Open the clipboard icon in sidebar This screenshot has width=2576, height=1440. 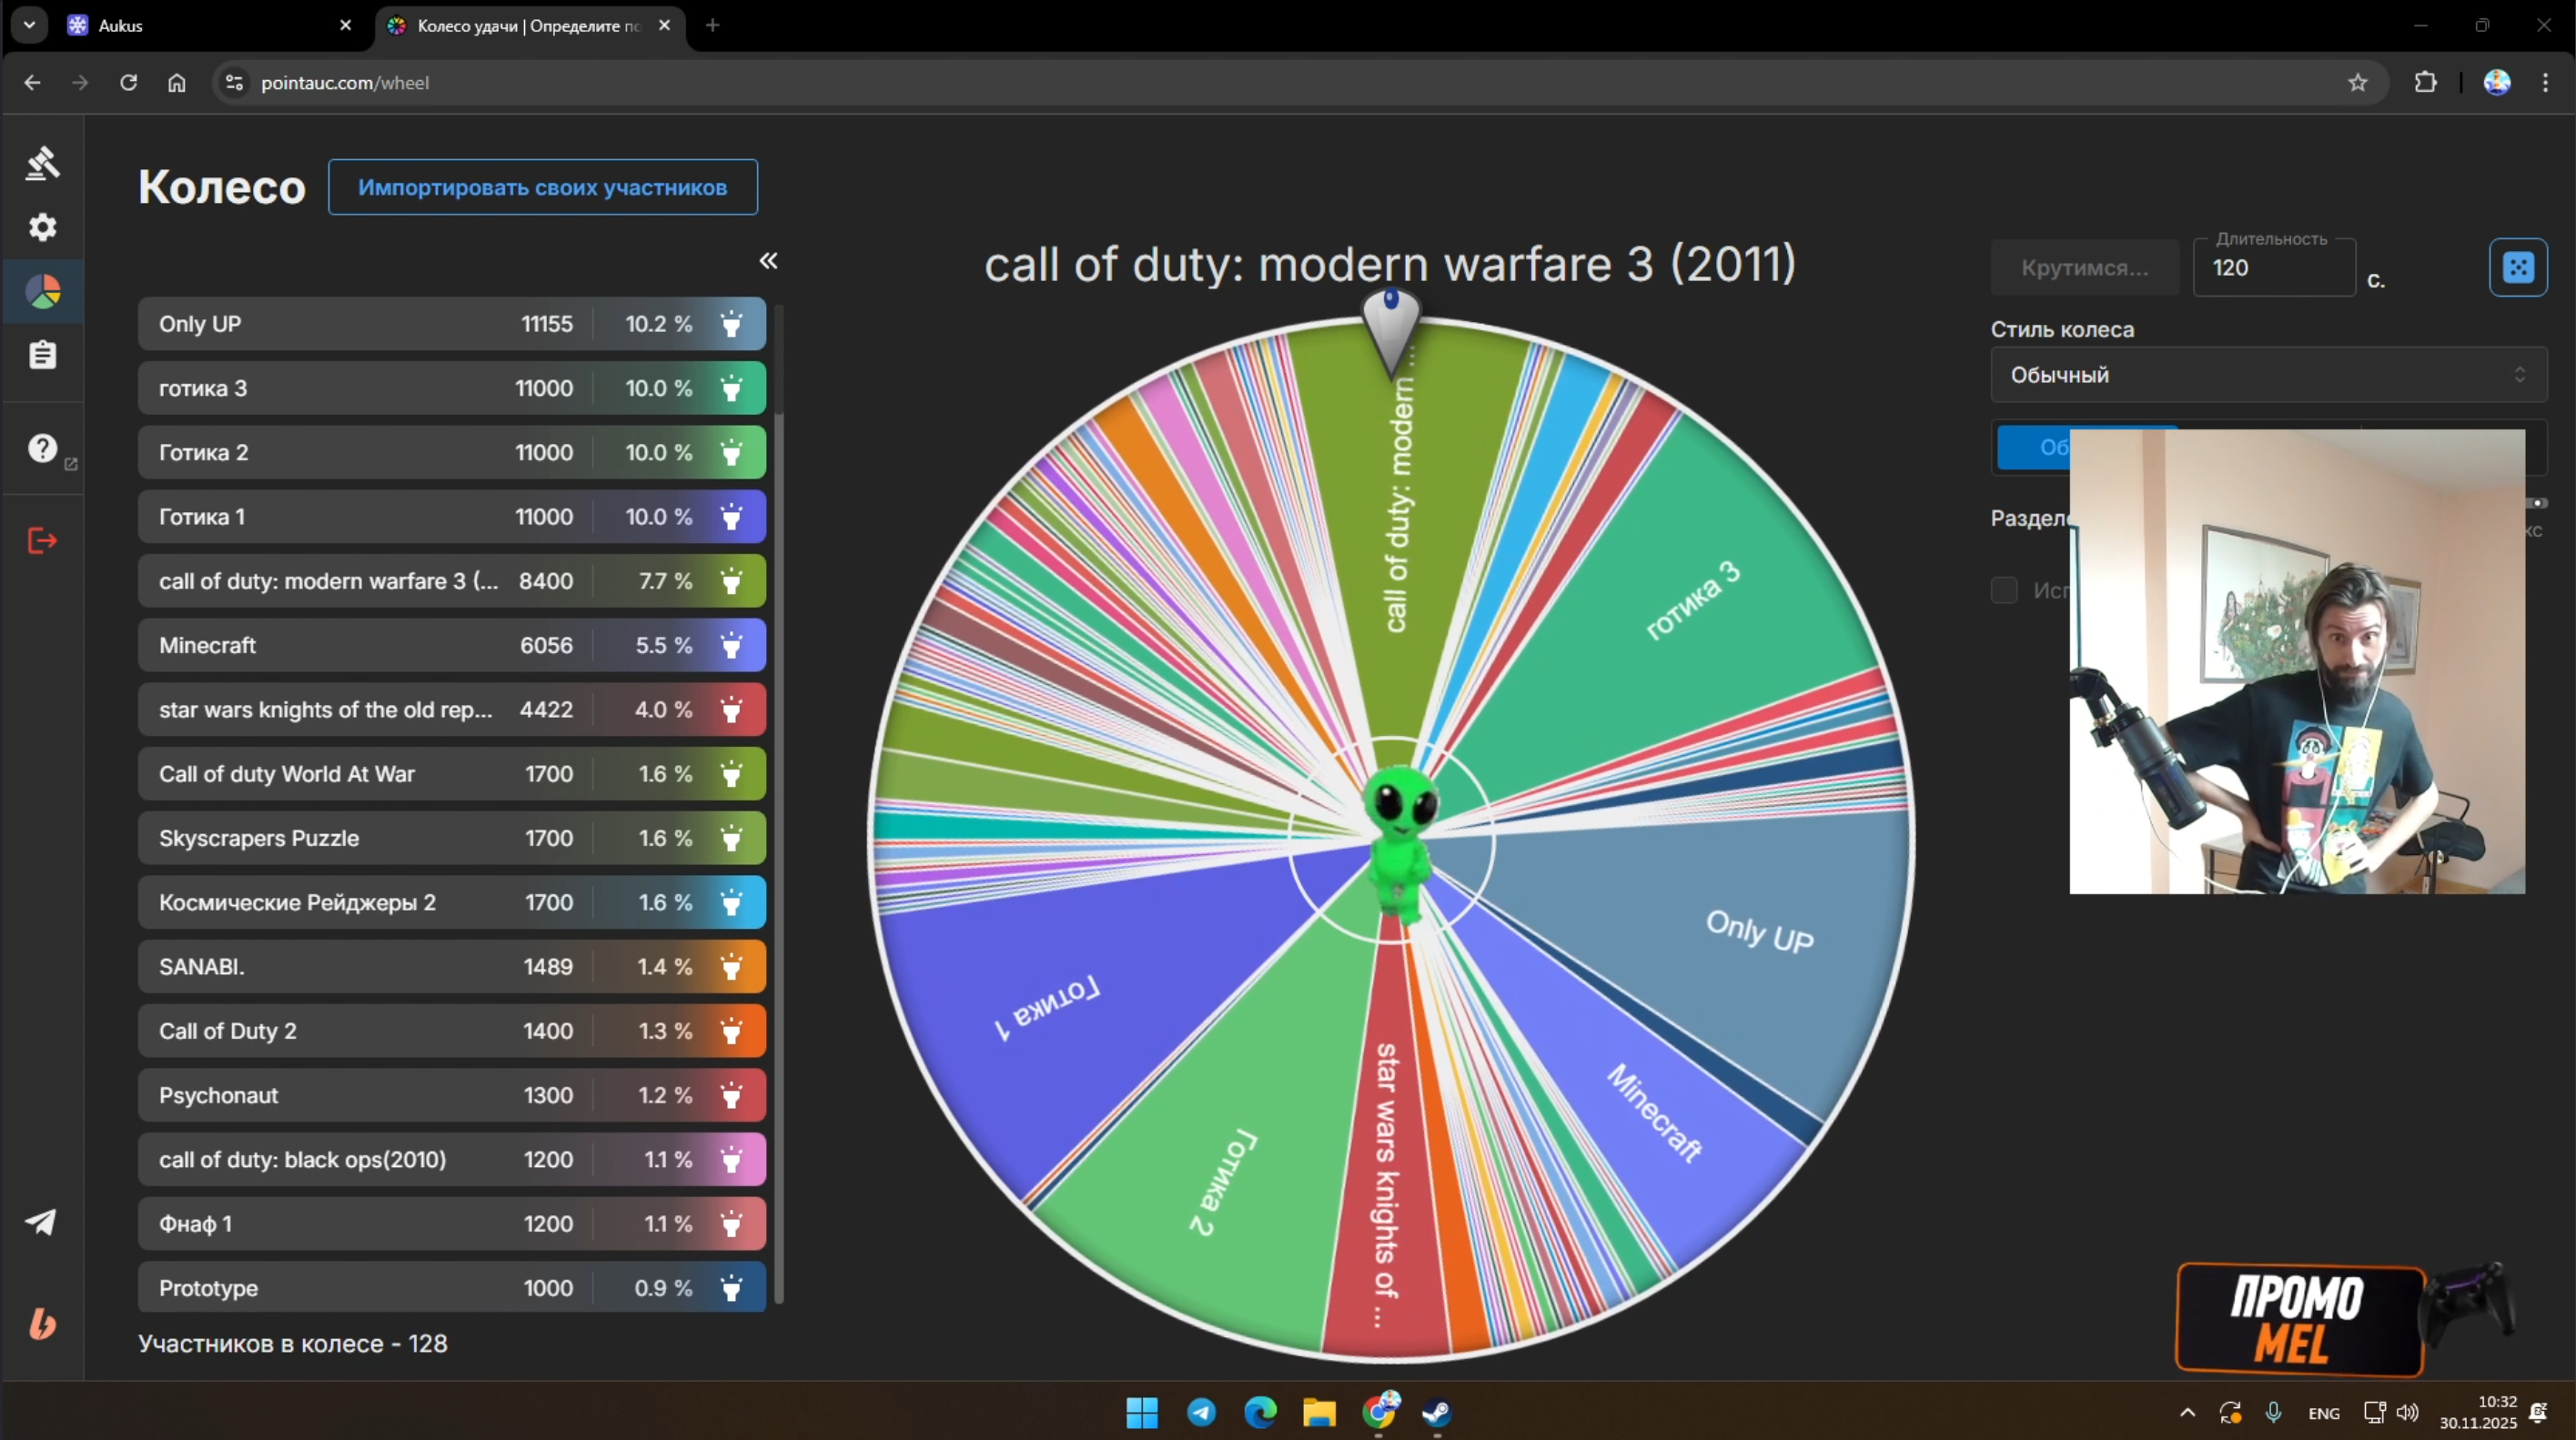(x=42, y=355)
